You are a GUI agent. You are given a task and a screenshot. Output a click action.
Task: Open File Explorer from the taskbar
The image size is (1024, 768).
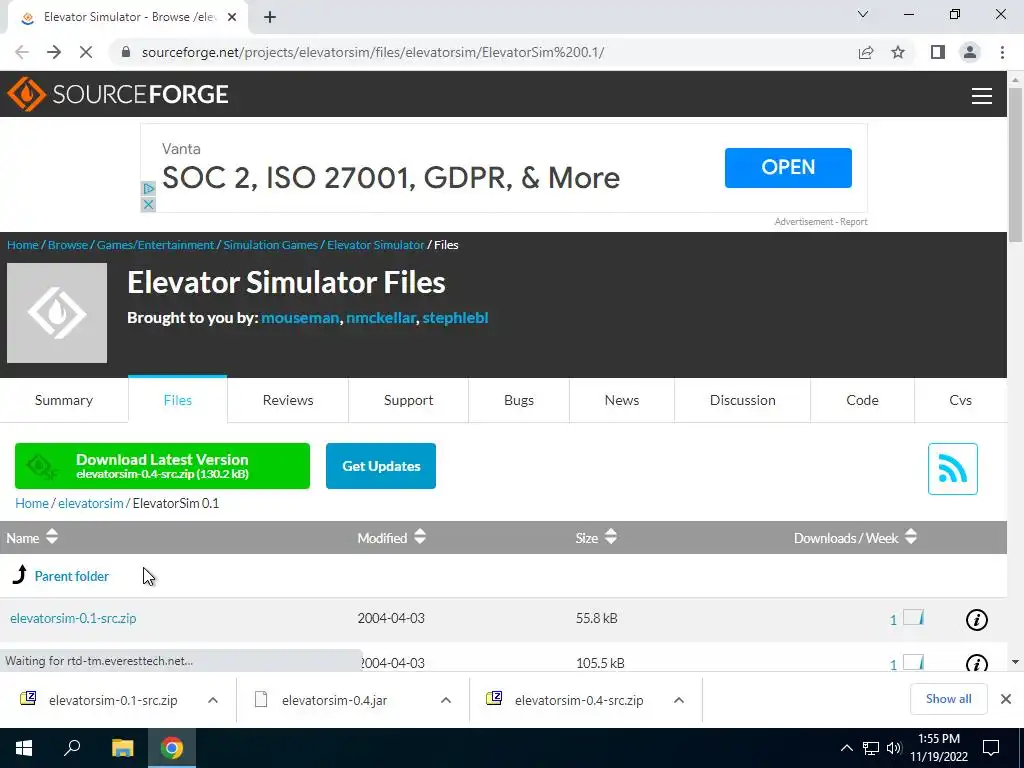[122, 748]
